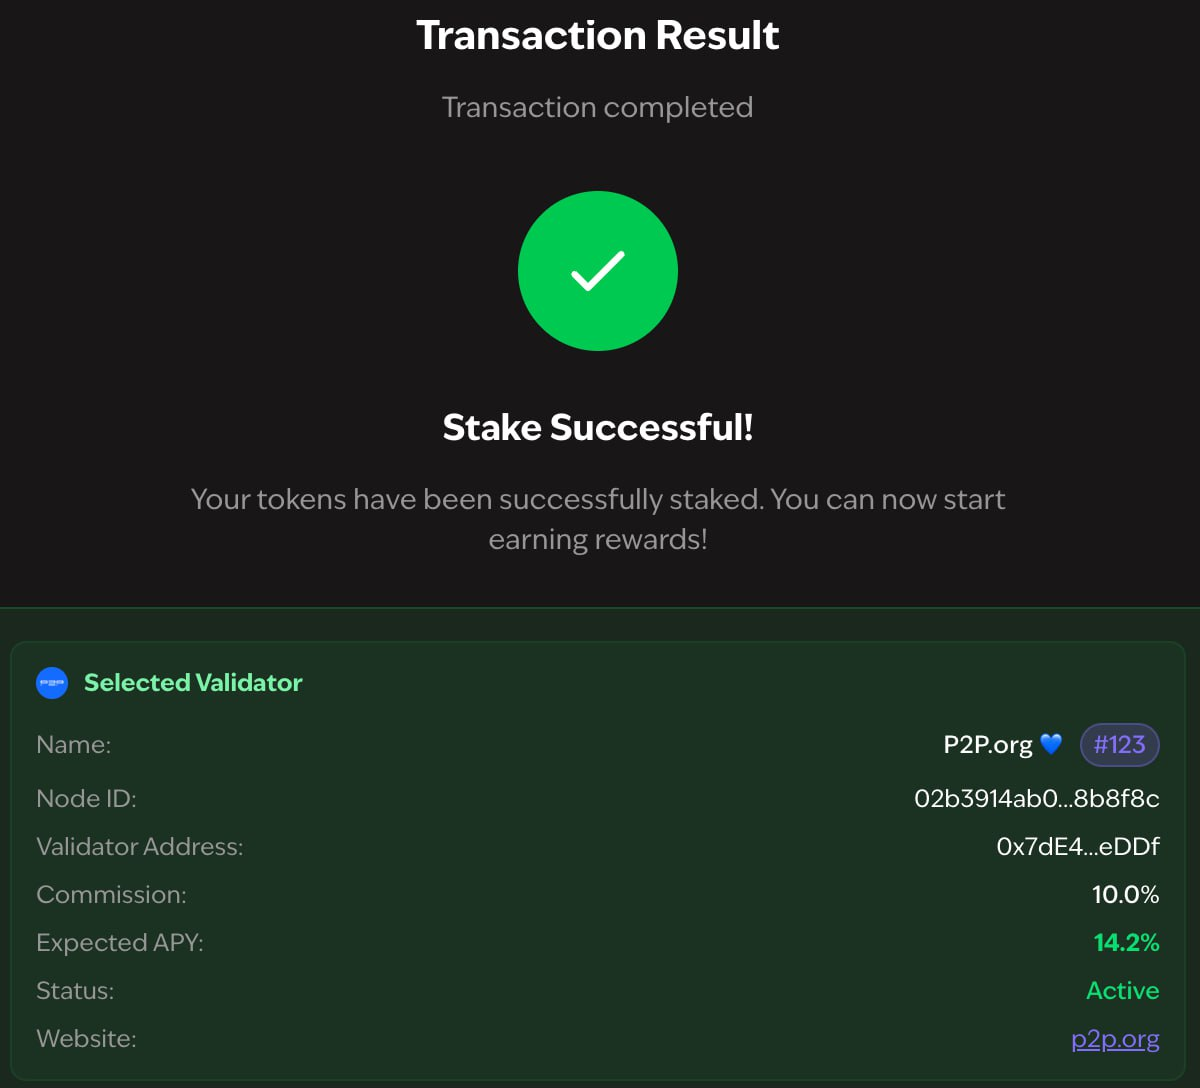Click the 10.0% commission value
Image resolution: width=1200 pixels, height=1088 pixels.
(x=1125, y=895)
